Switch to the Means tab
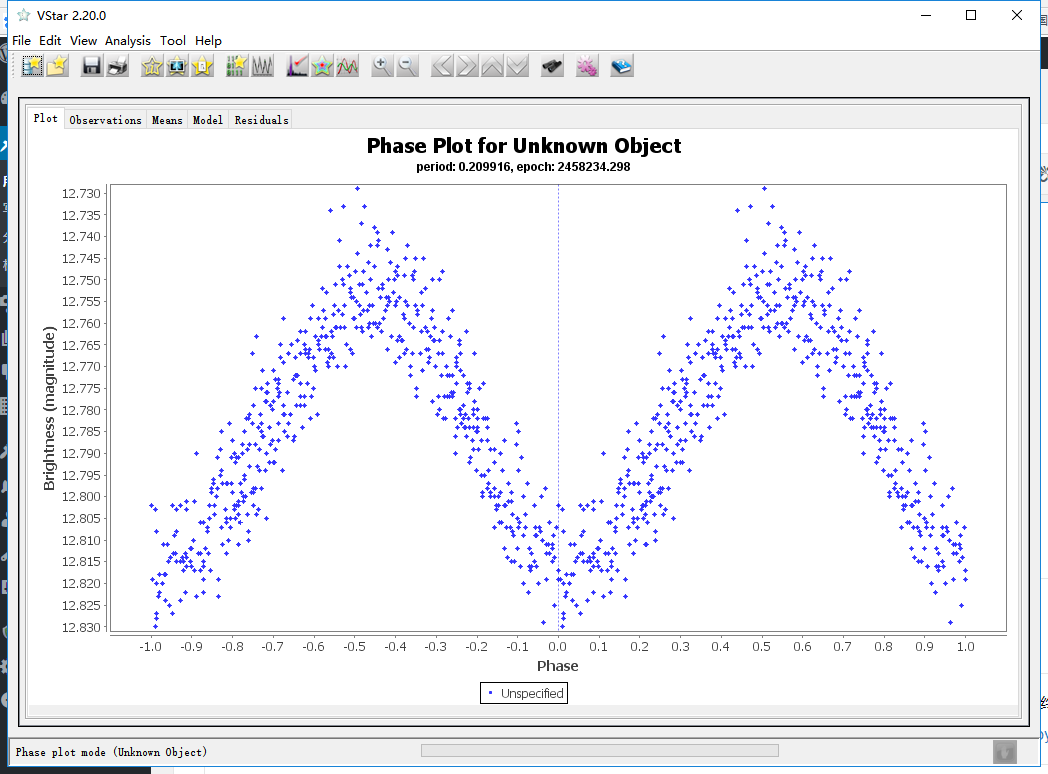 pos(167,120)
